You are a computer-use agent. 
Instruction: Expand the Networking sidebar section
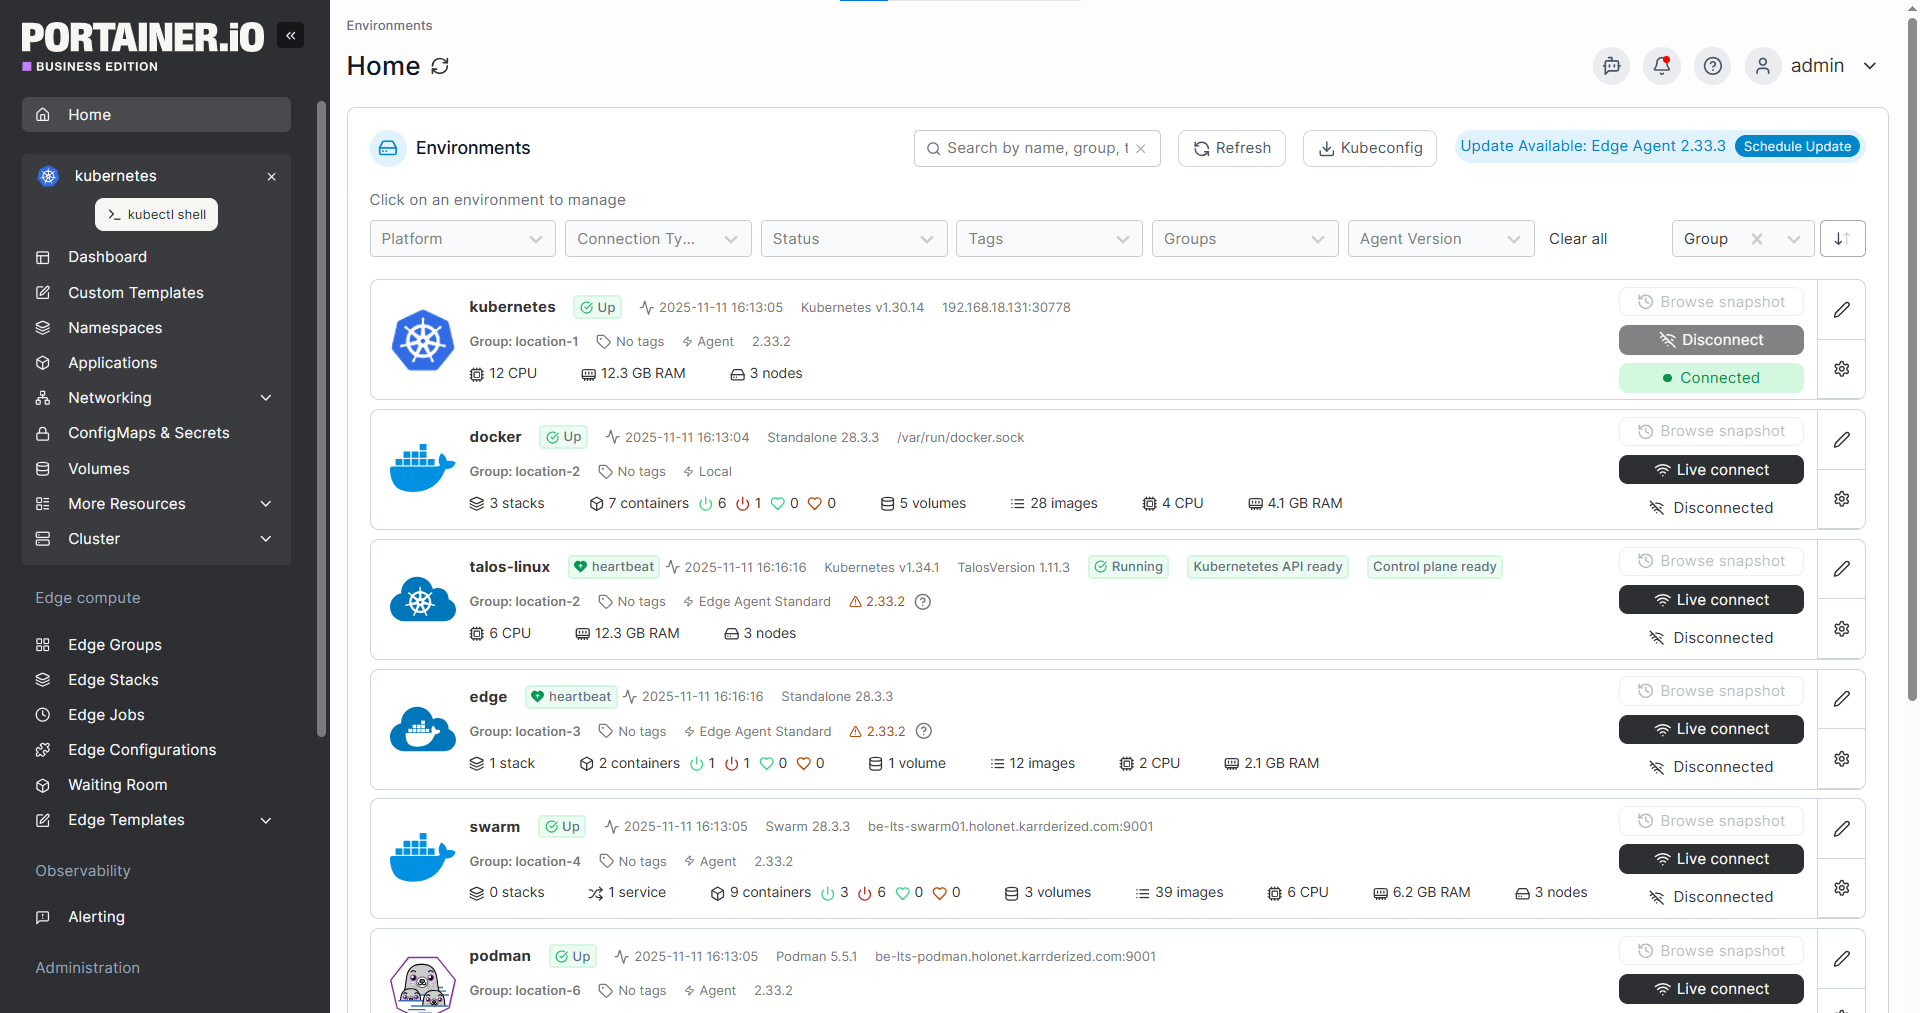tap(156, 398)
